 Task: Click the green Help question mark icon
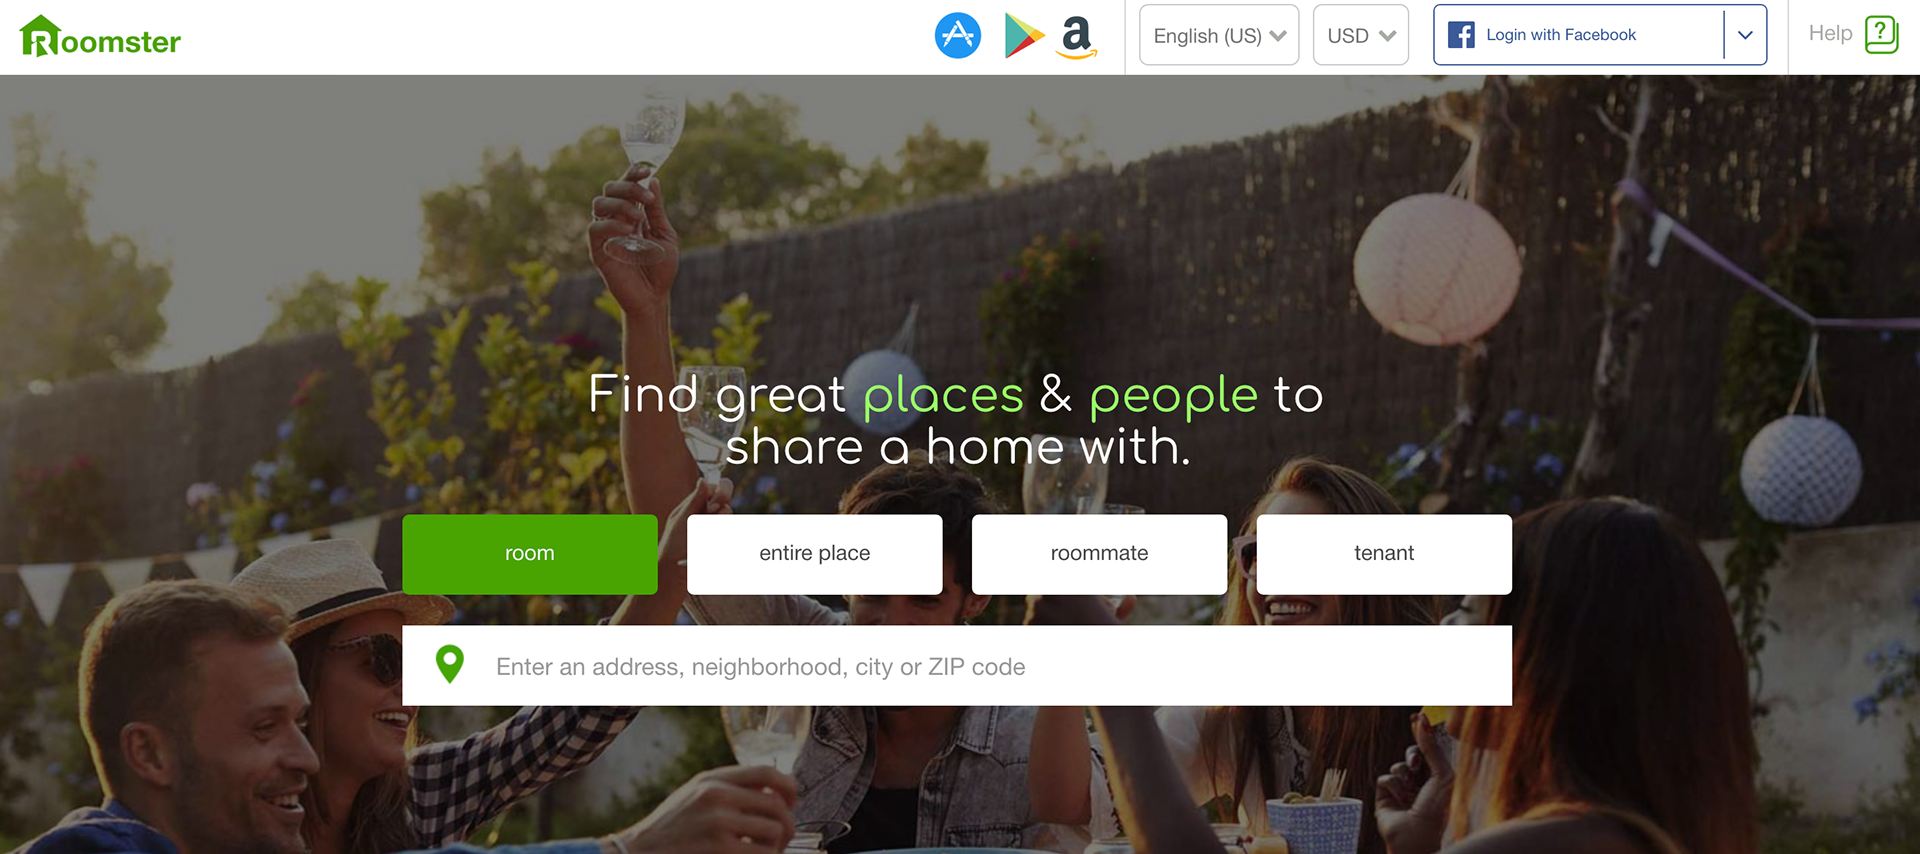tap(1881, 34)
